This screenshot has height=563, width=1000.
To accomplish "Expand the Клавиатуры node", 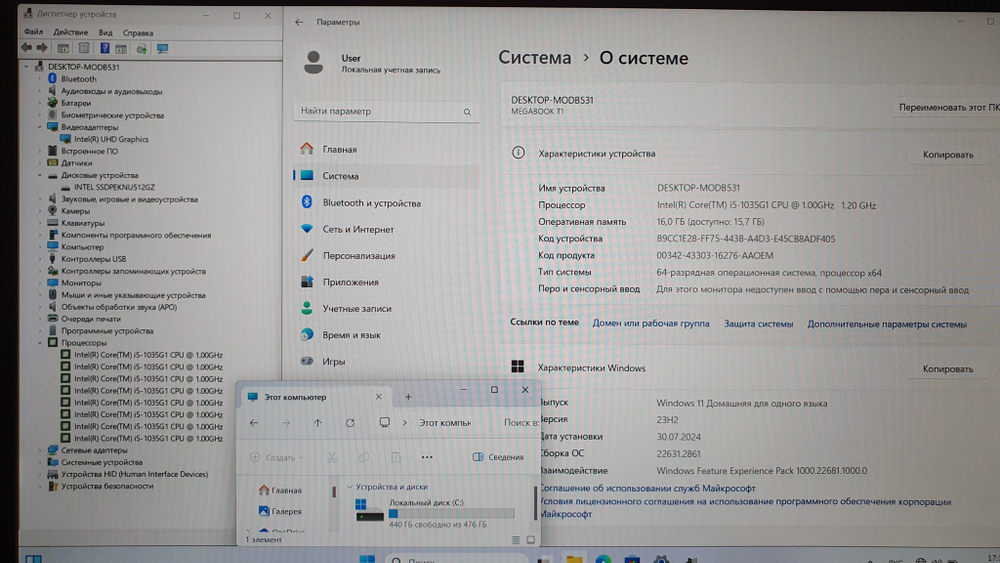I will coord(40,223).
